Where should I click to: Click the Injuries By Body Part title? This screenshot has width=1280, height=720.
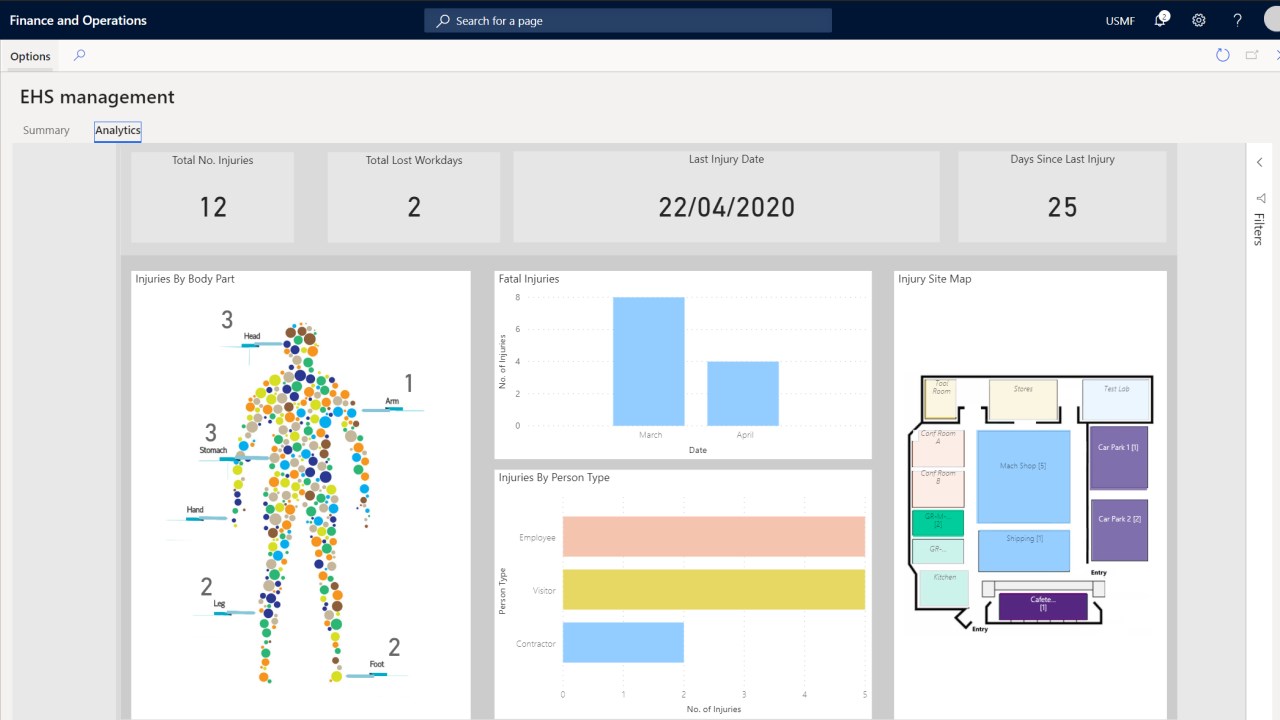coord(185,279)
